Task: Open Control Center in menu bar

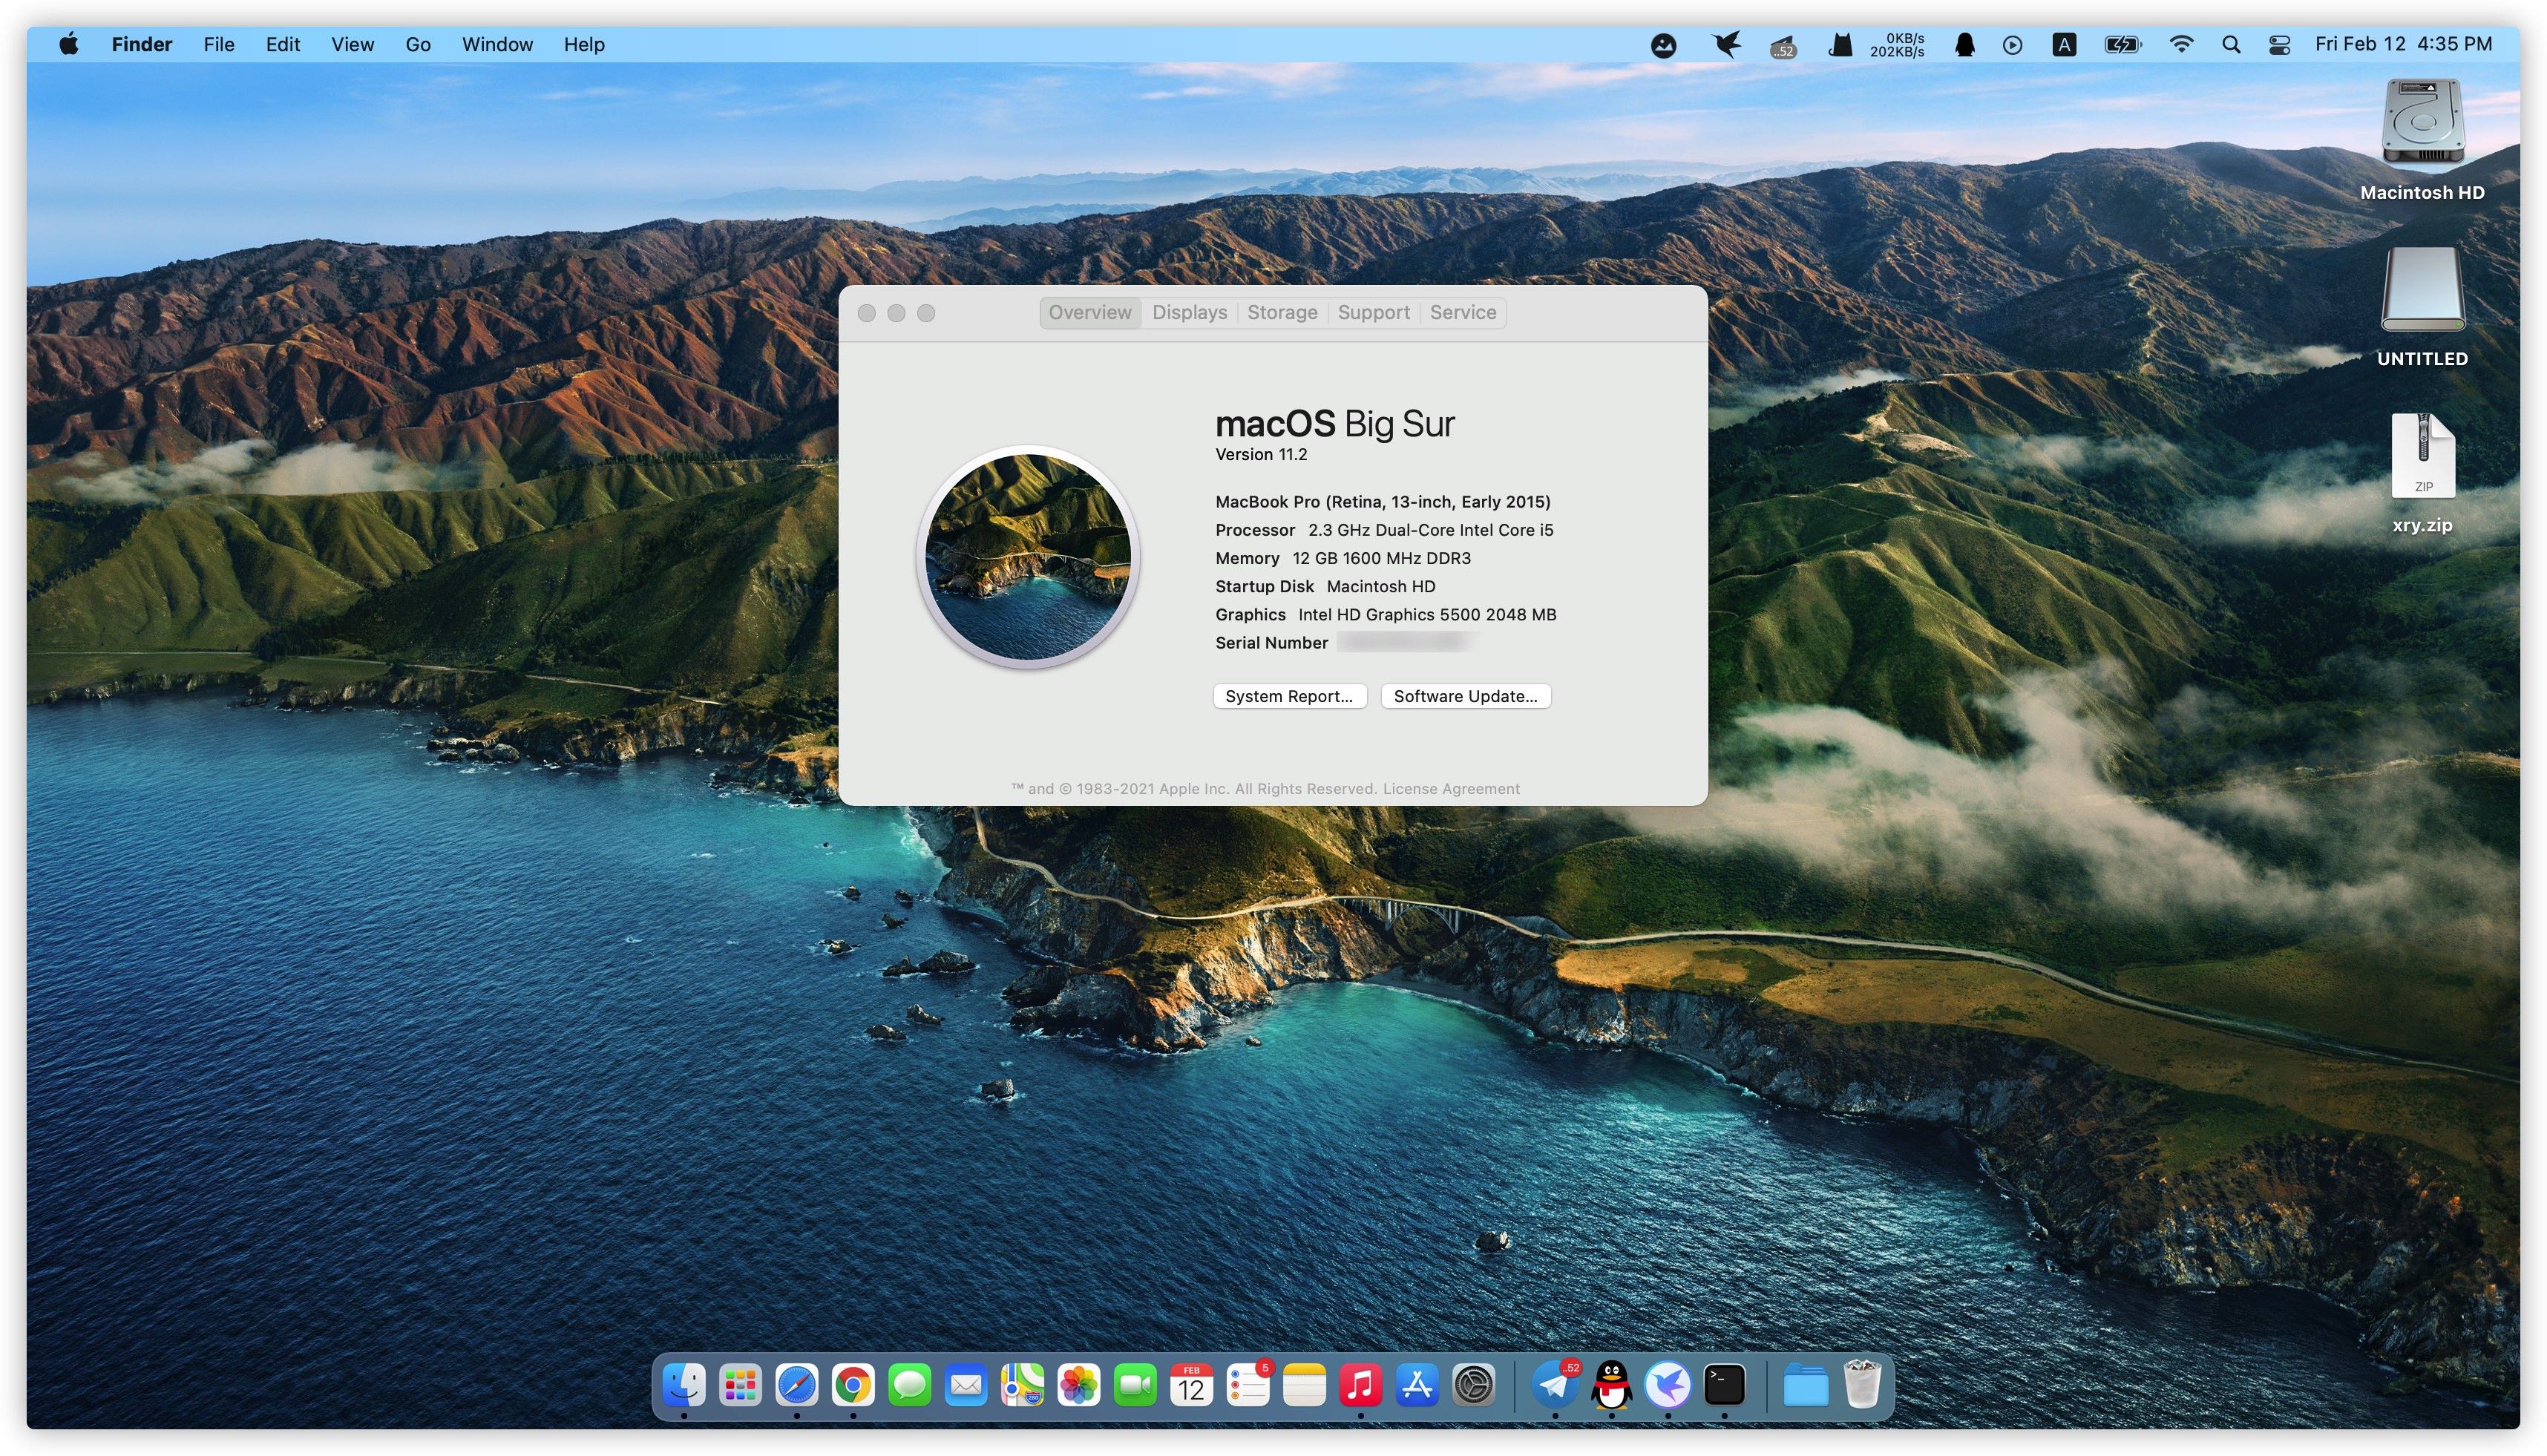Action: (2279, 44)
